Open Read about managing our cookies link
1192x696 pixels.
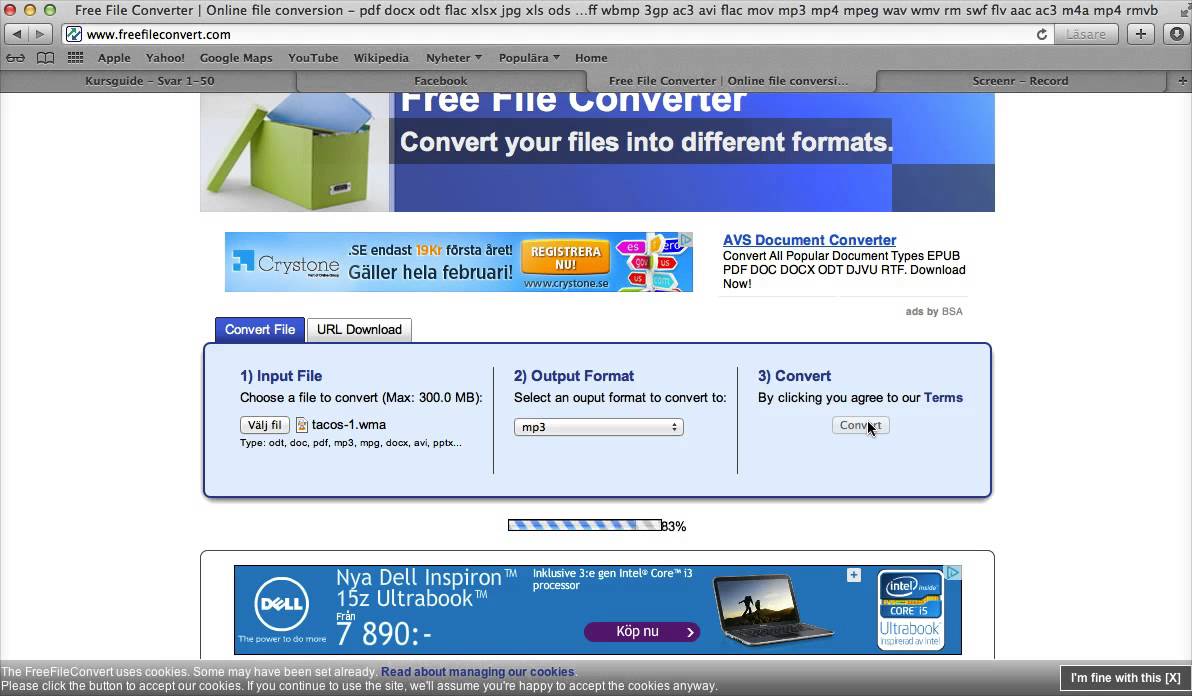(x=477, y=672)
